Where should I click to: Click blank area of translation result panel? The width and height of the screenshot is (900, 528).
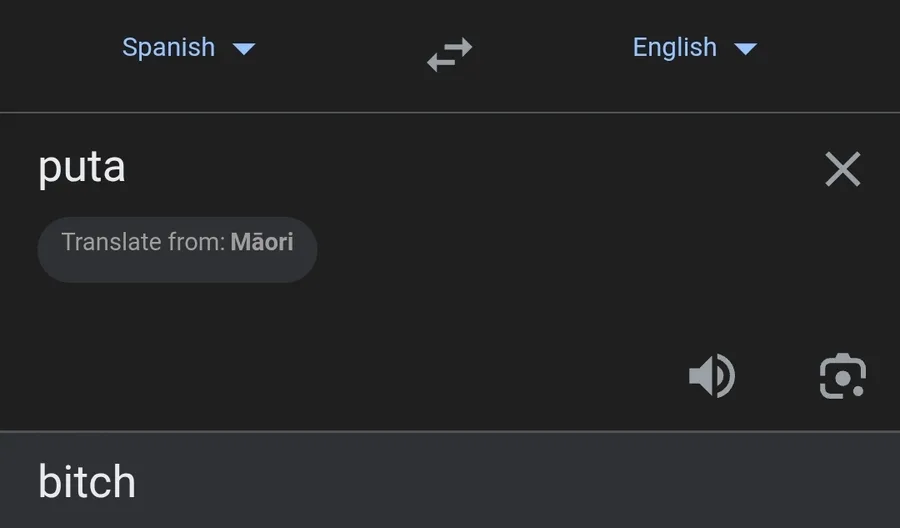pyautogui.click(x=517, y=481)
